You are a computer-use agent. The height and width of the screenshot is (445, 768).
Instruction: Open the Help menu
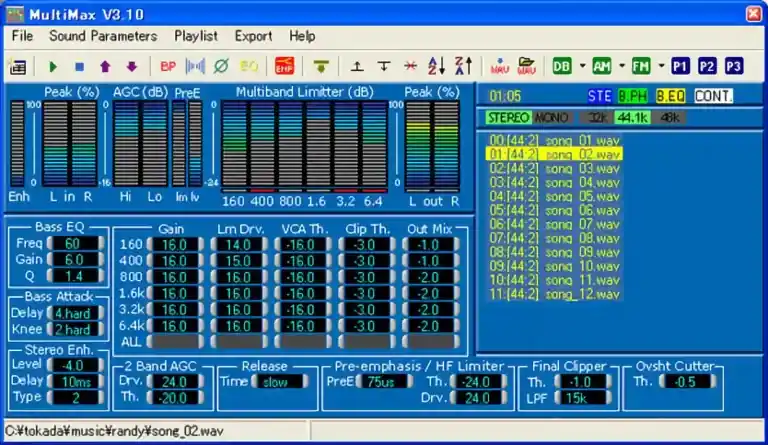[x=302, y=36]
